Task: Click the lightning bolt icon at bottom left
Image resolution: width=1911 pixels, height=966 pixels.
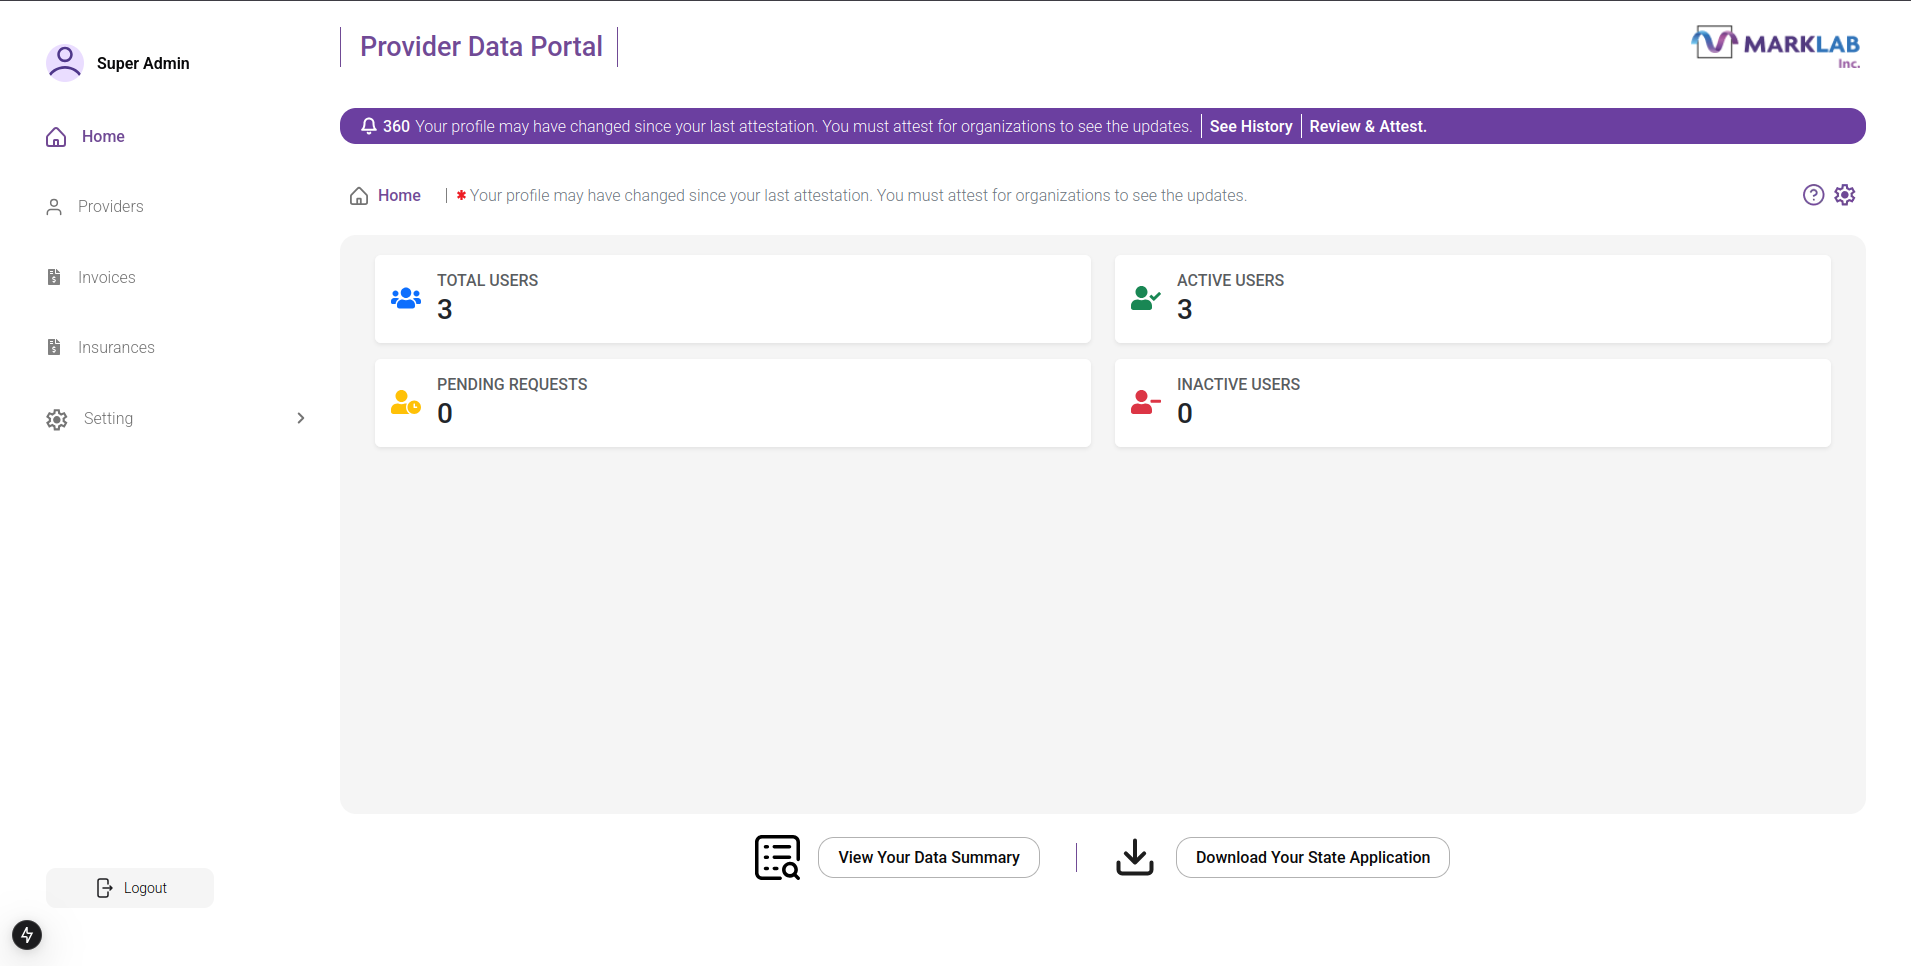Action: point(27,935)
